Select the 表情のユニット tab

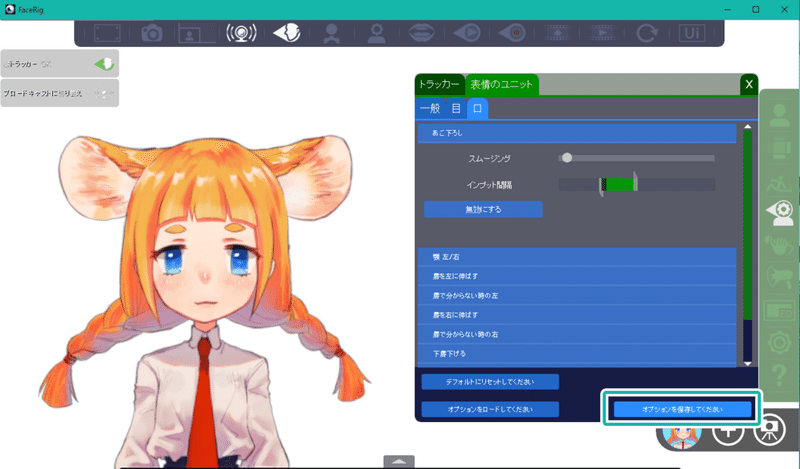click(502, 85)
